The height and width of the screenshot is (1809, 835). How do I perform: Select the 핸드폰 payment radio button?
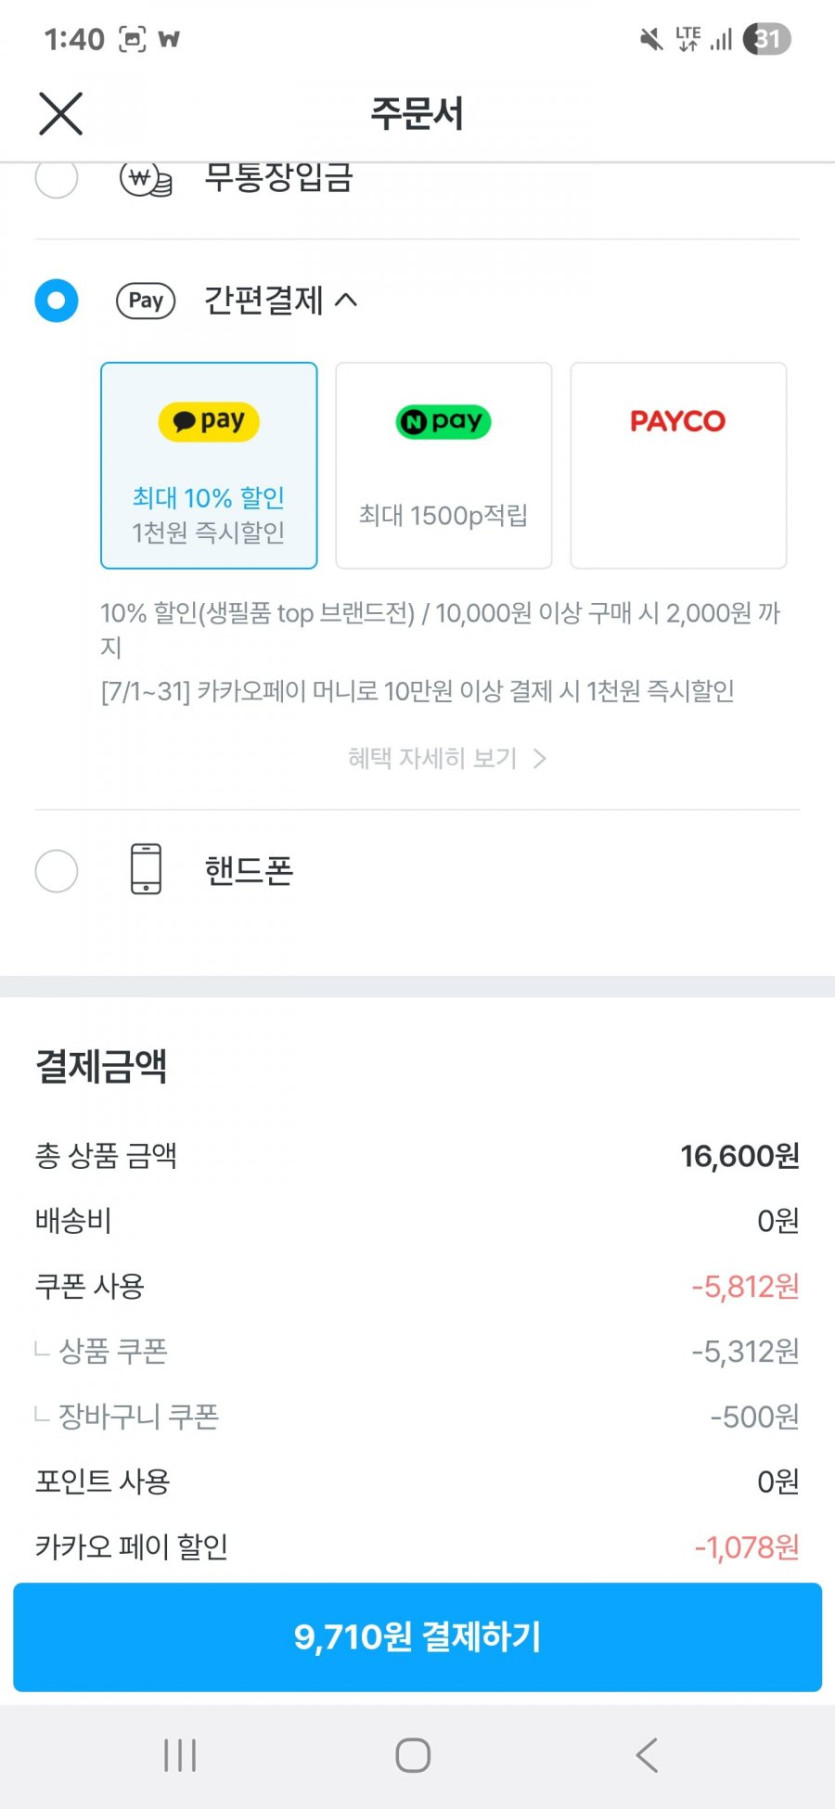56,870
